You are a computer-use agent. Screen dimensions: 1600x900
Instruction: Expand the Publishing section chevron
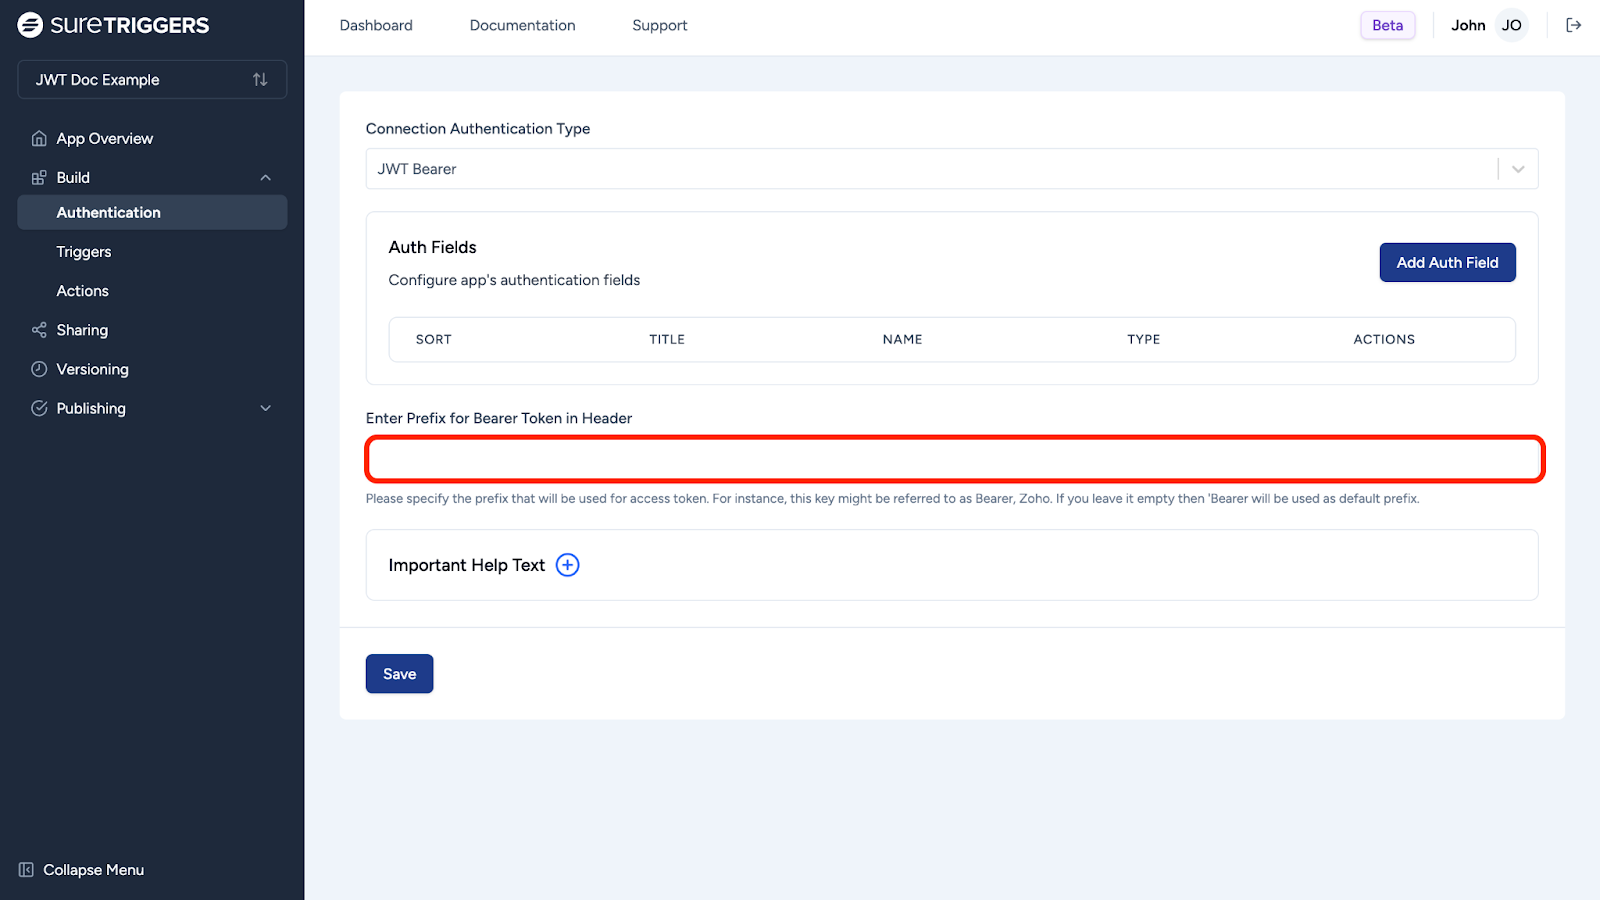tap(266, 408)
